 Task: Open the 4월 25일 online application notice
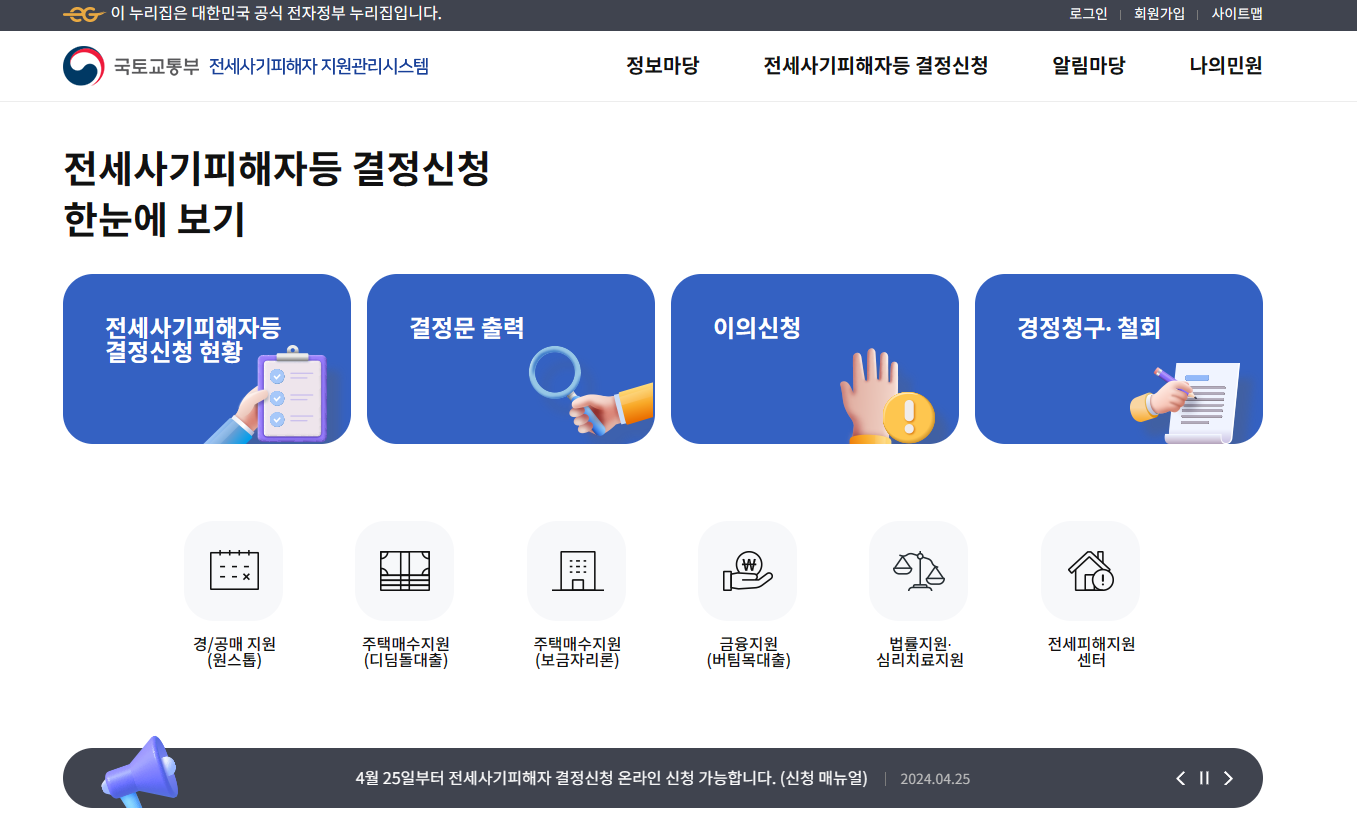click(x=611, y=778)
